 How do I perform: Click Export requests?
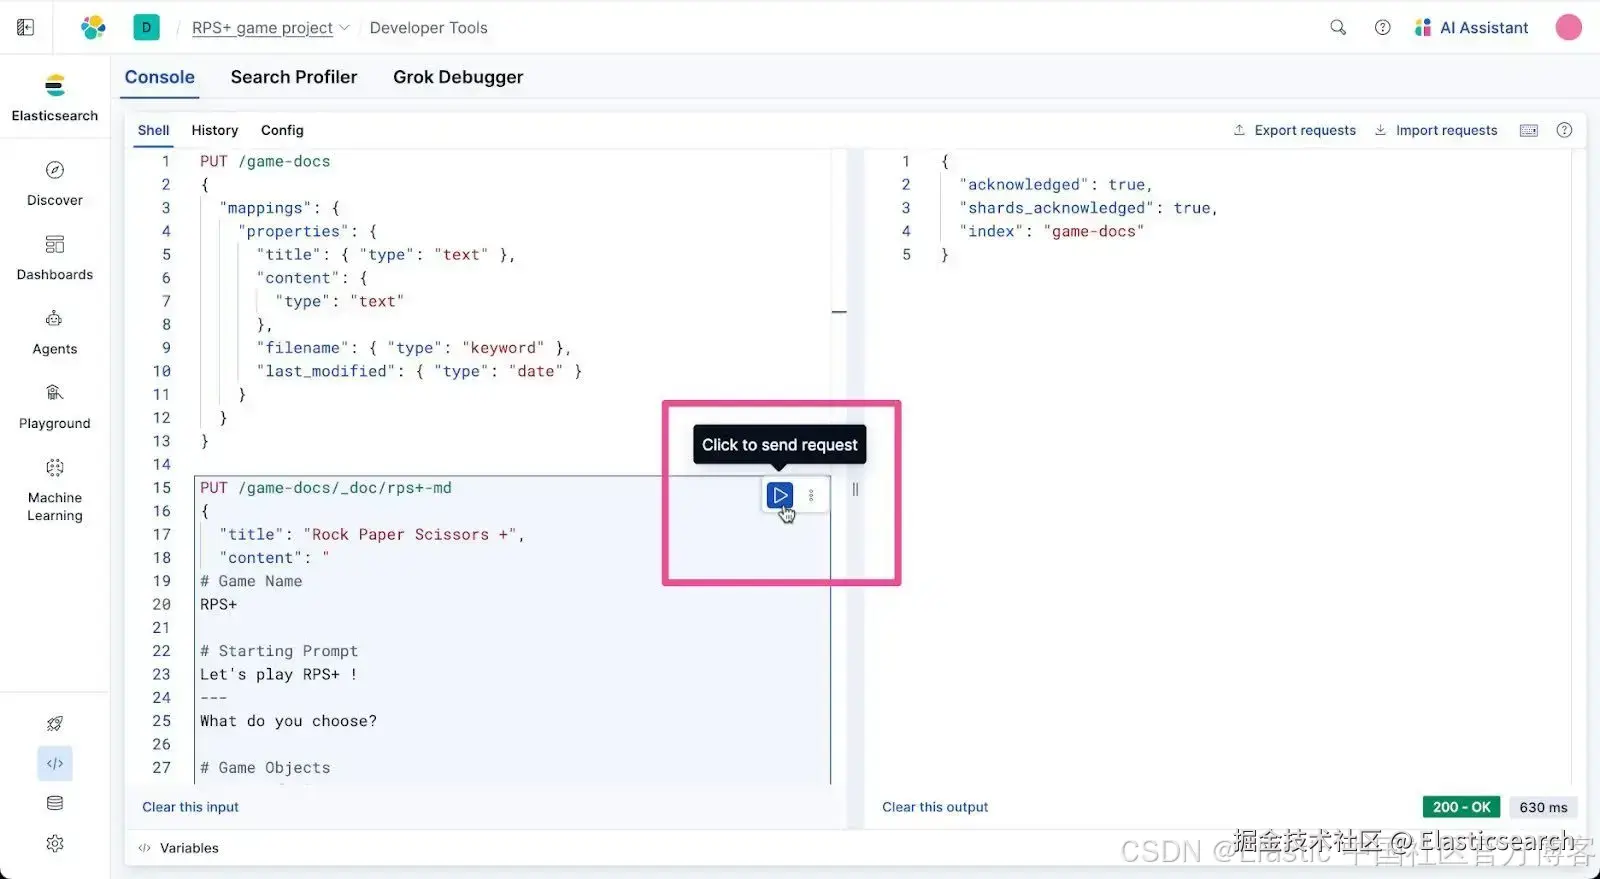click(x=1295, y=130)
